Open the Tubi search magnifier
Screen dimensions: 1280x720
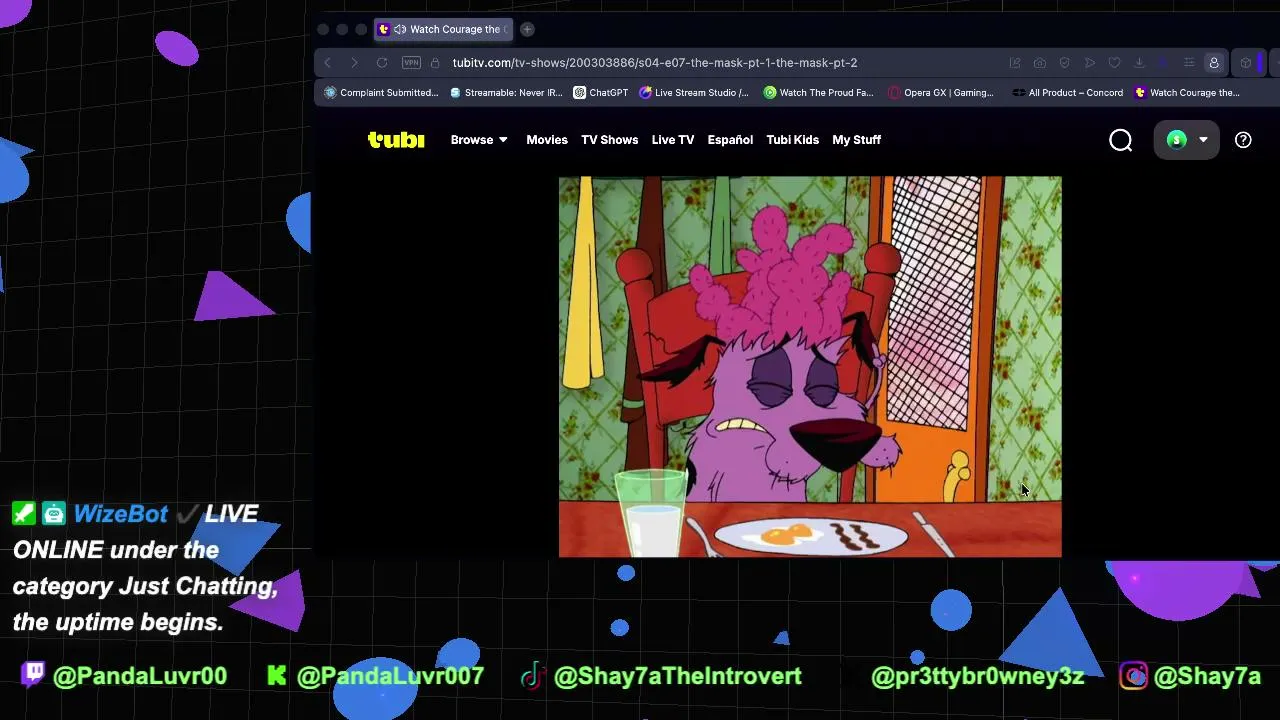(1120, 140)
